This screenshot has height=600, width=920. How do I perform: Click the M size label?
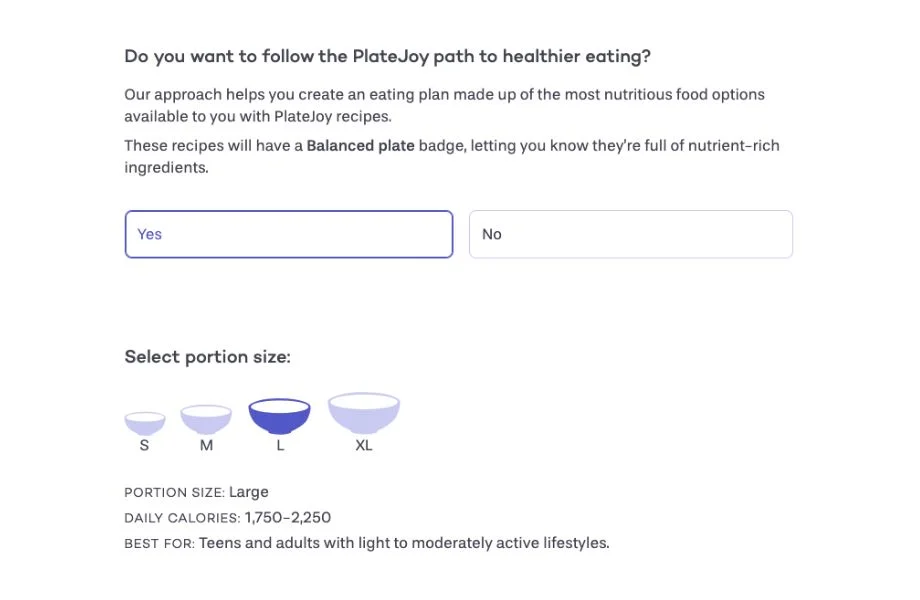coord(206,445)
